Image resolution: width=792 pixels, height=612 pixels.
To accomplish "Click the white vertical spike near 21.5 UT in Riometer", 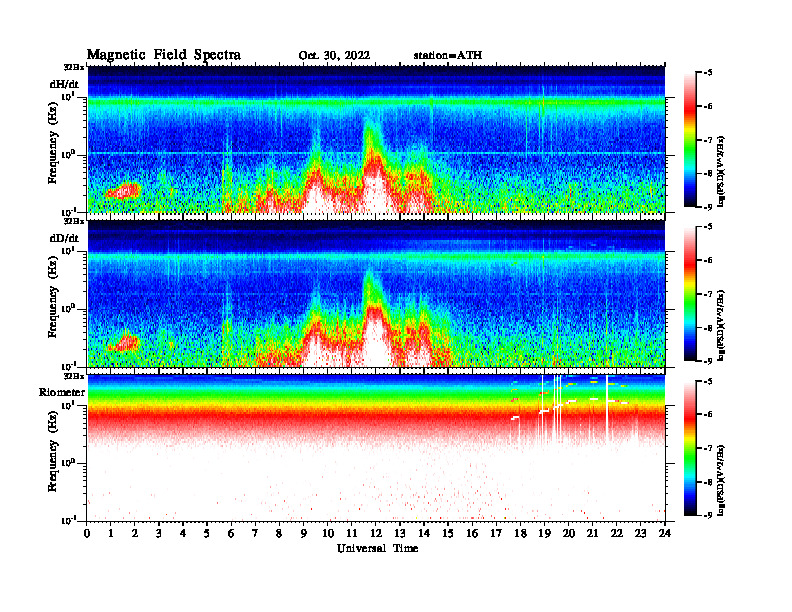I will tap(607, 409).
